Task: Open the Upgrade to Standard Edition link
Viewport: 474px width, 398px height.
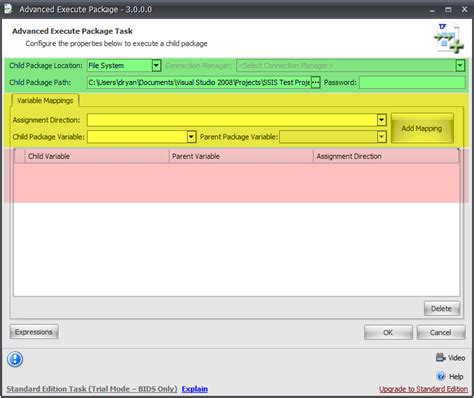Action: coord(423,389)
